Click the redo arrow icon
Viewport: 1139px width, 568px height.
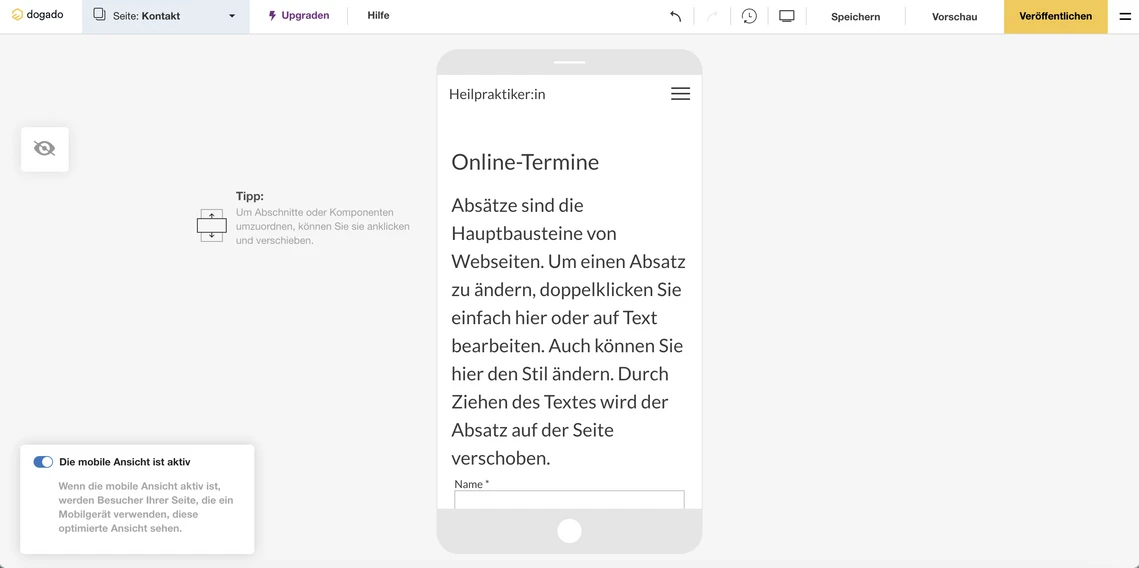(x=713, y=16)
